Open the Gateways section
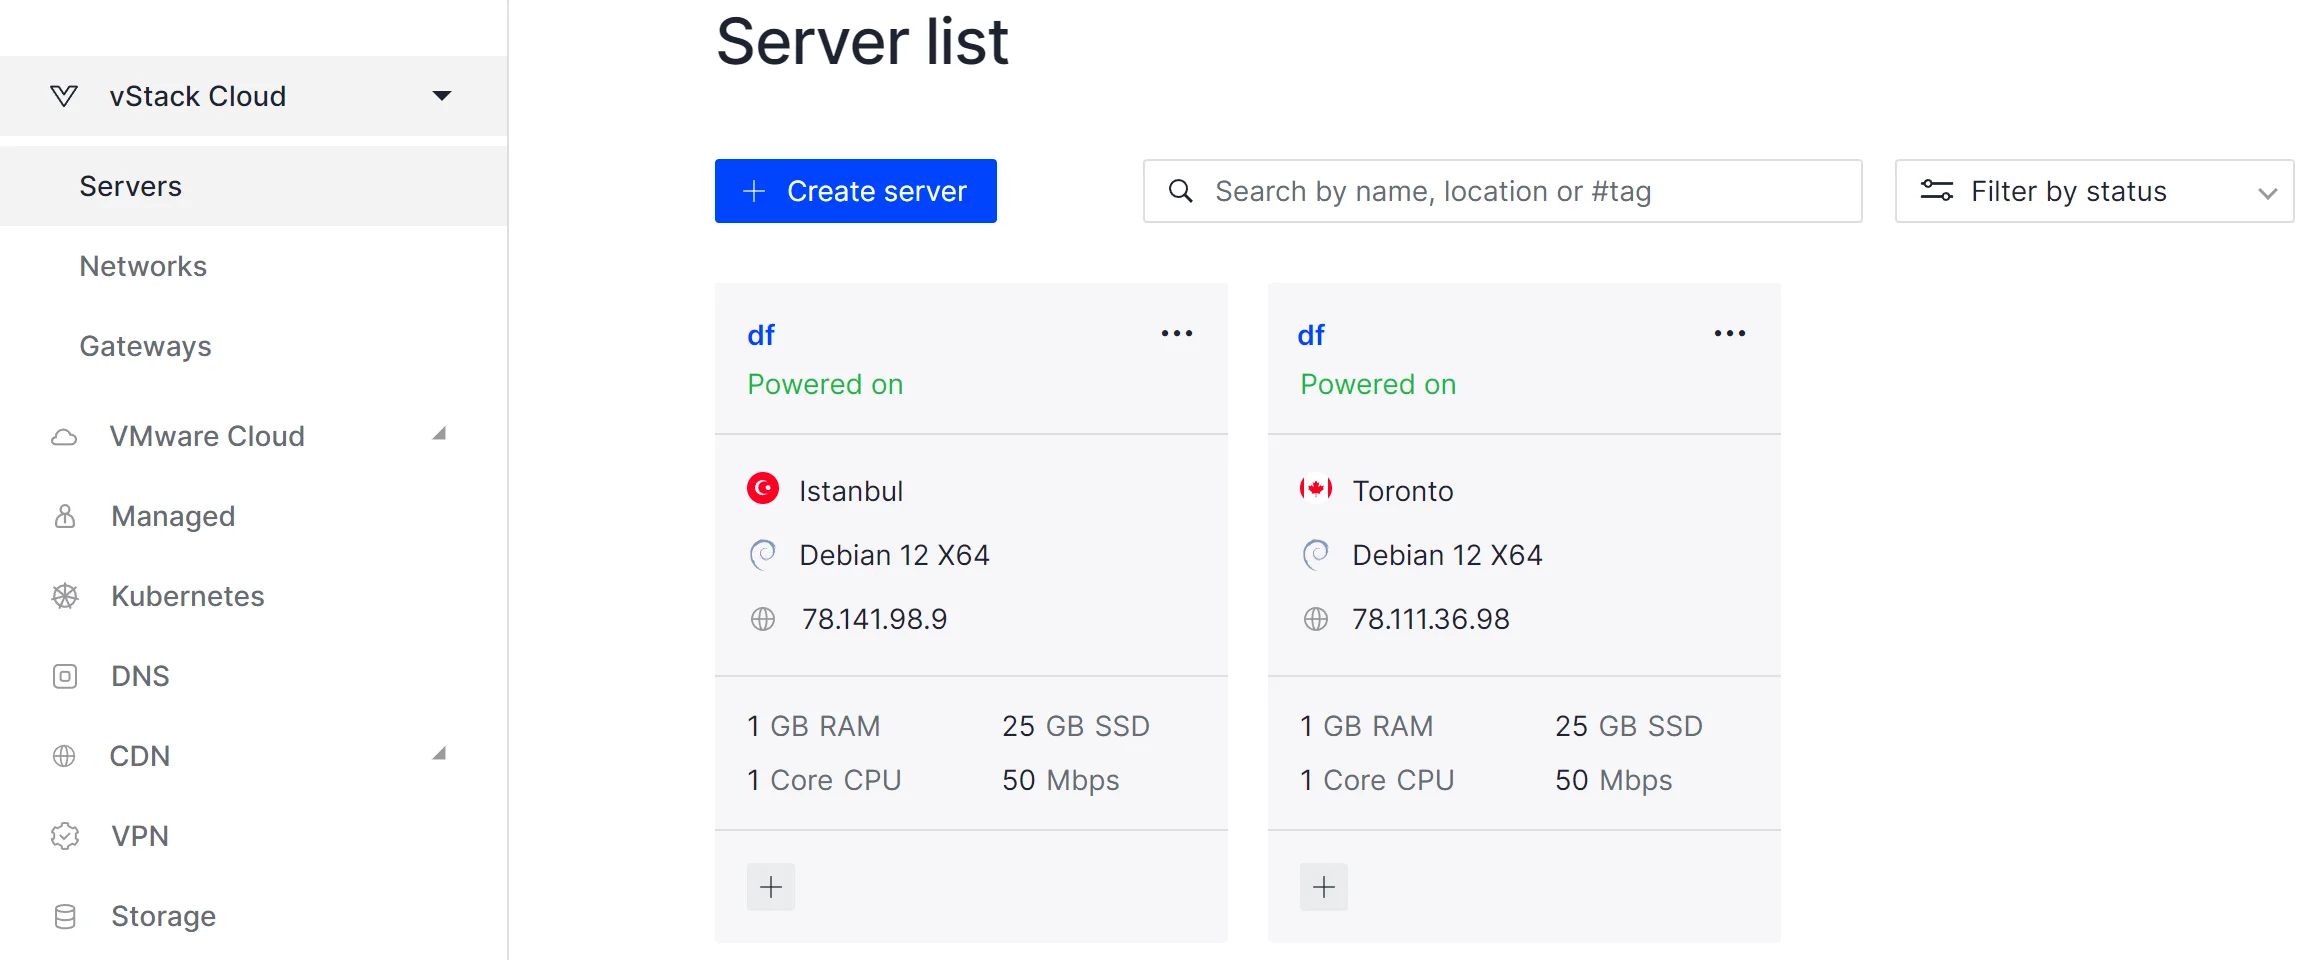This screenshot has width=2303, height=960. (x=145, y=346)
